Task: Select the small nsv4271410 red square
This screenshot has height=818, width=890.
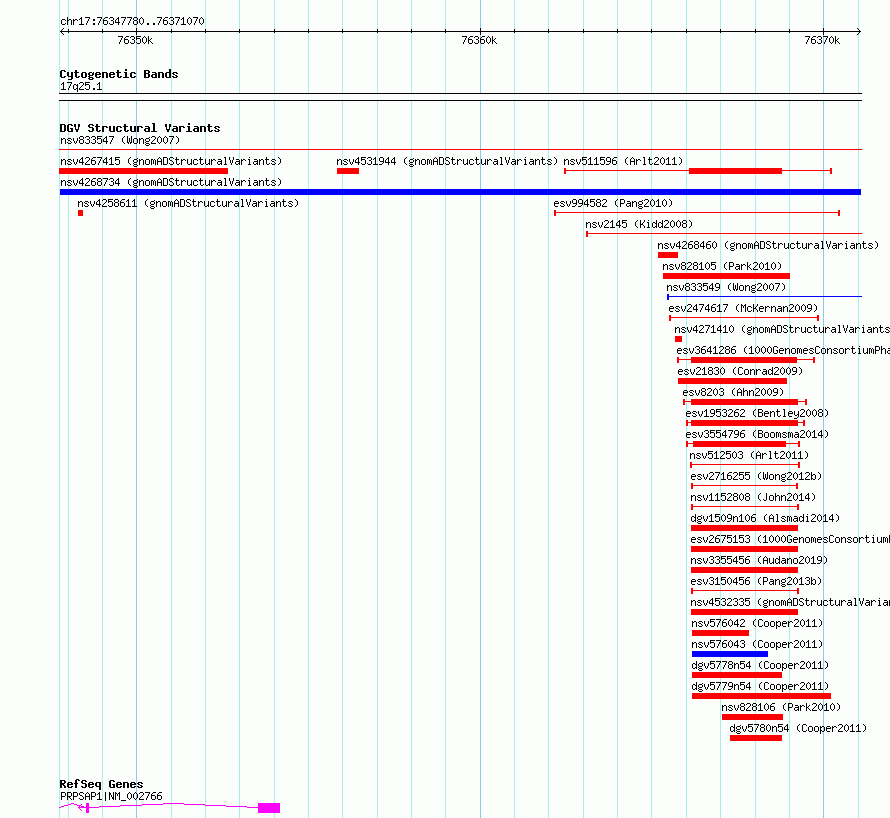Action: click(678, 339)
